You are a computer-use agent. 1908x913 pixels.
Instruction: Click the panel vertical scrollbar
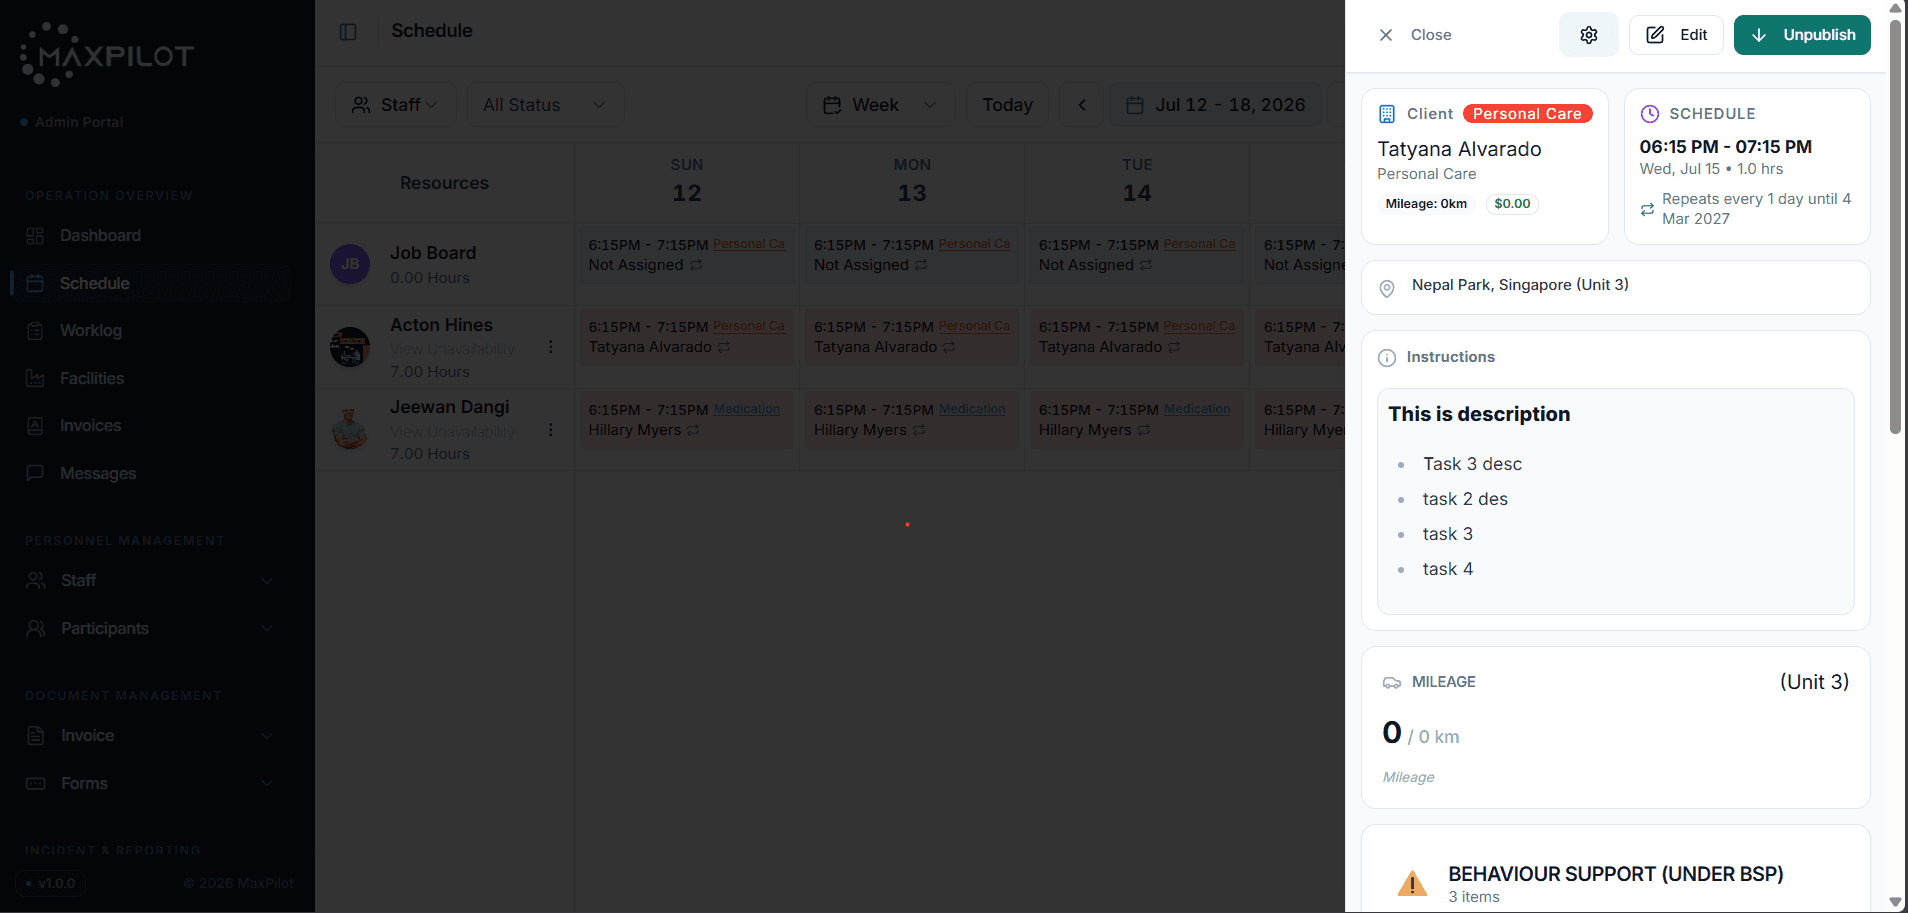[x=1895, y=225]
